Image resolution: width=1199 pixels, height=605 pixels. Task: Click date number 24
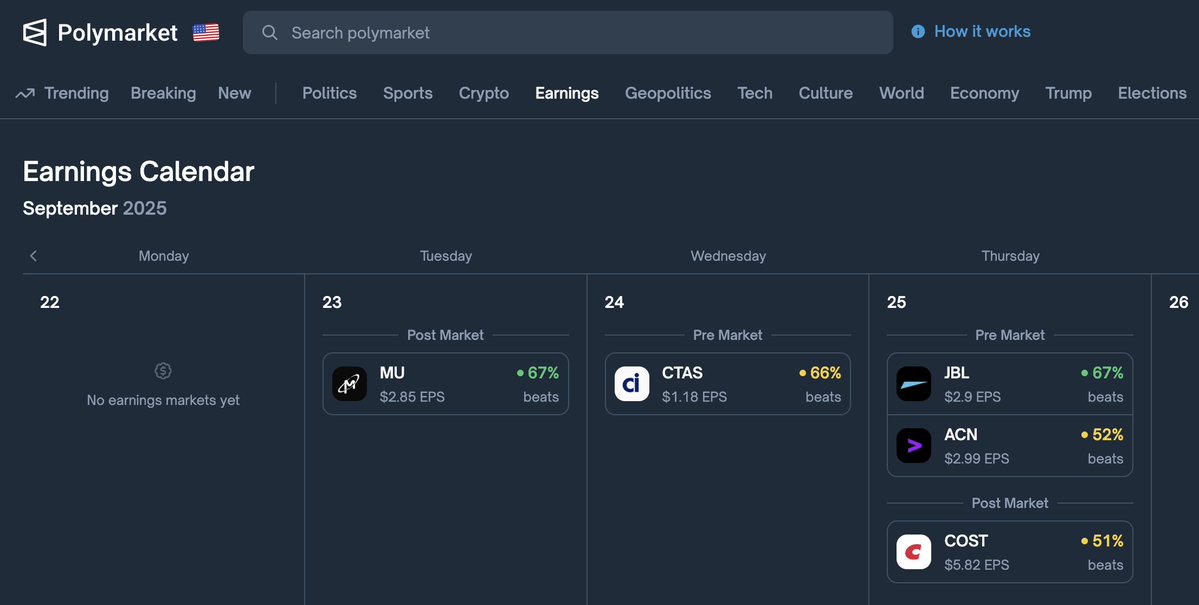pos(614,302)
